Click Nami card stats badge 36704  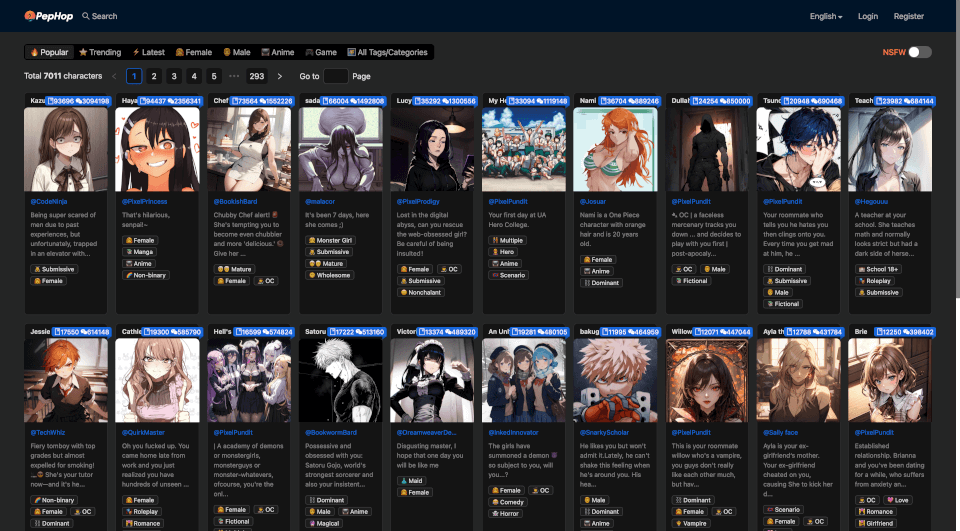629,100
